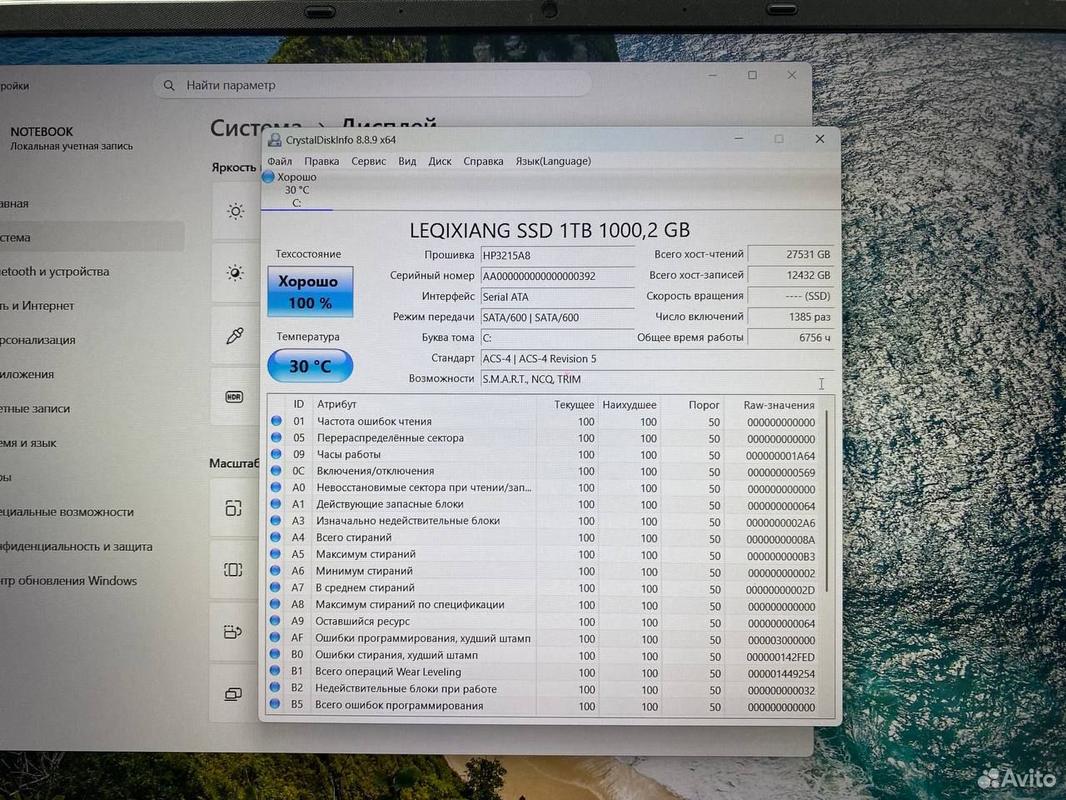Image resolution: width=1066 pixels, height=800 pixels.
Task: Click the status dot for Всего стираний
Action: 275,537
